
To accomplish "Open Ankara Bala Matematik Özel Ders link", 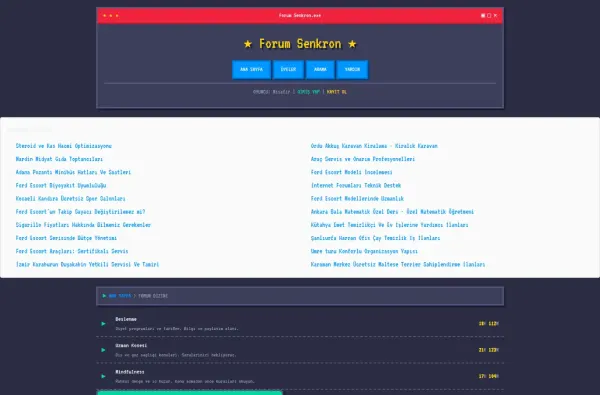I will click(392, 212).
